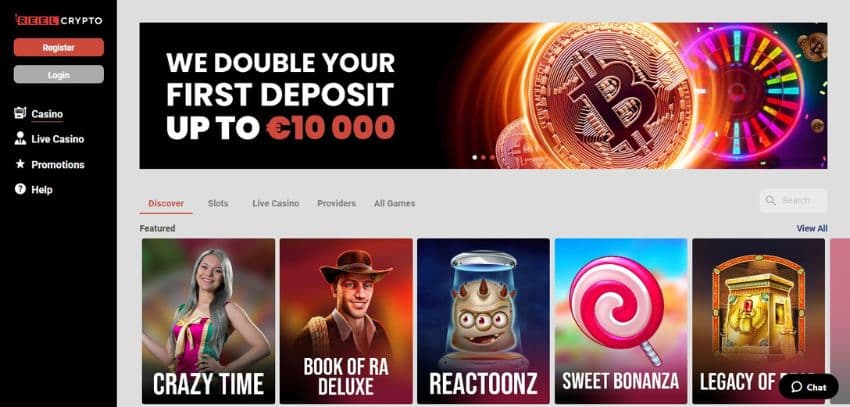Click the Live Casino dealer icon

pyautogui.click(x=20, y=138)
